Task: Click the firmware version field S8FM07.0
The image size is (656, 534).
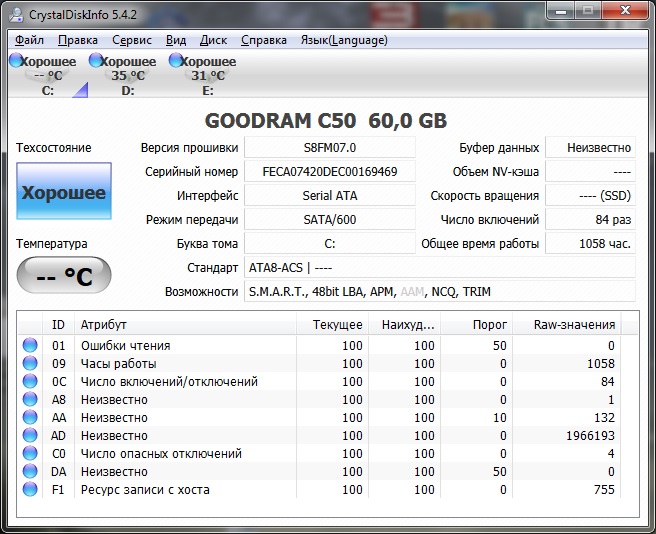Action: click(x=330, y=148)
